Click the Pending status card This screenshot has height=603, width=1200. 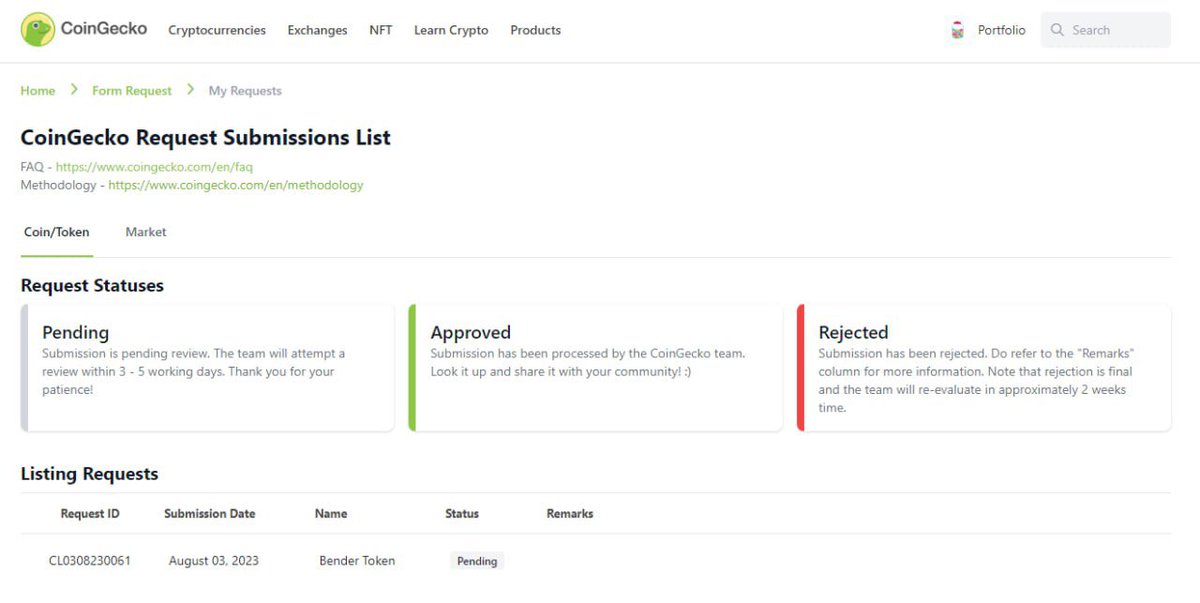(208, 368)
